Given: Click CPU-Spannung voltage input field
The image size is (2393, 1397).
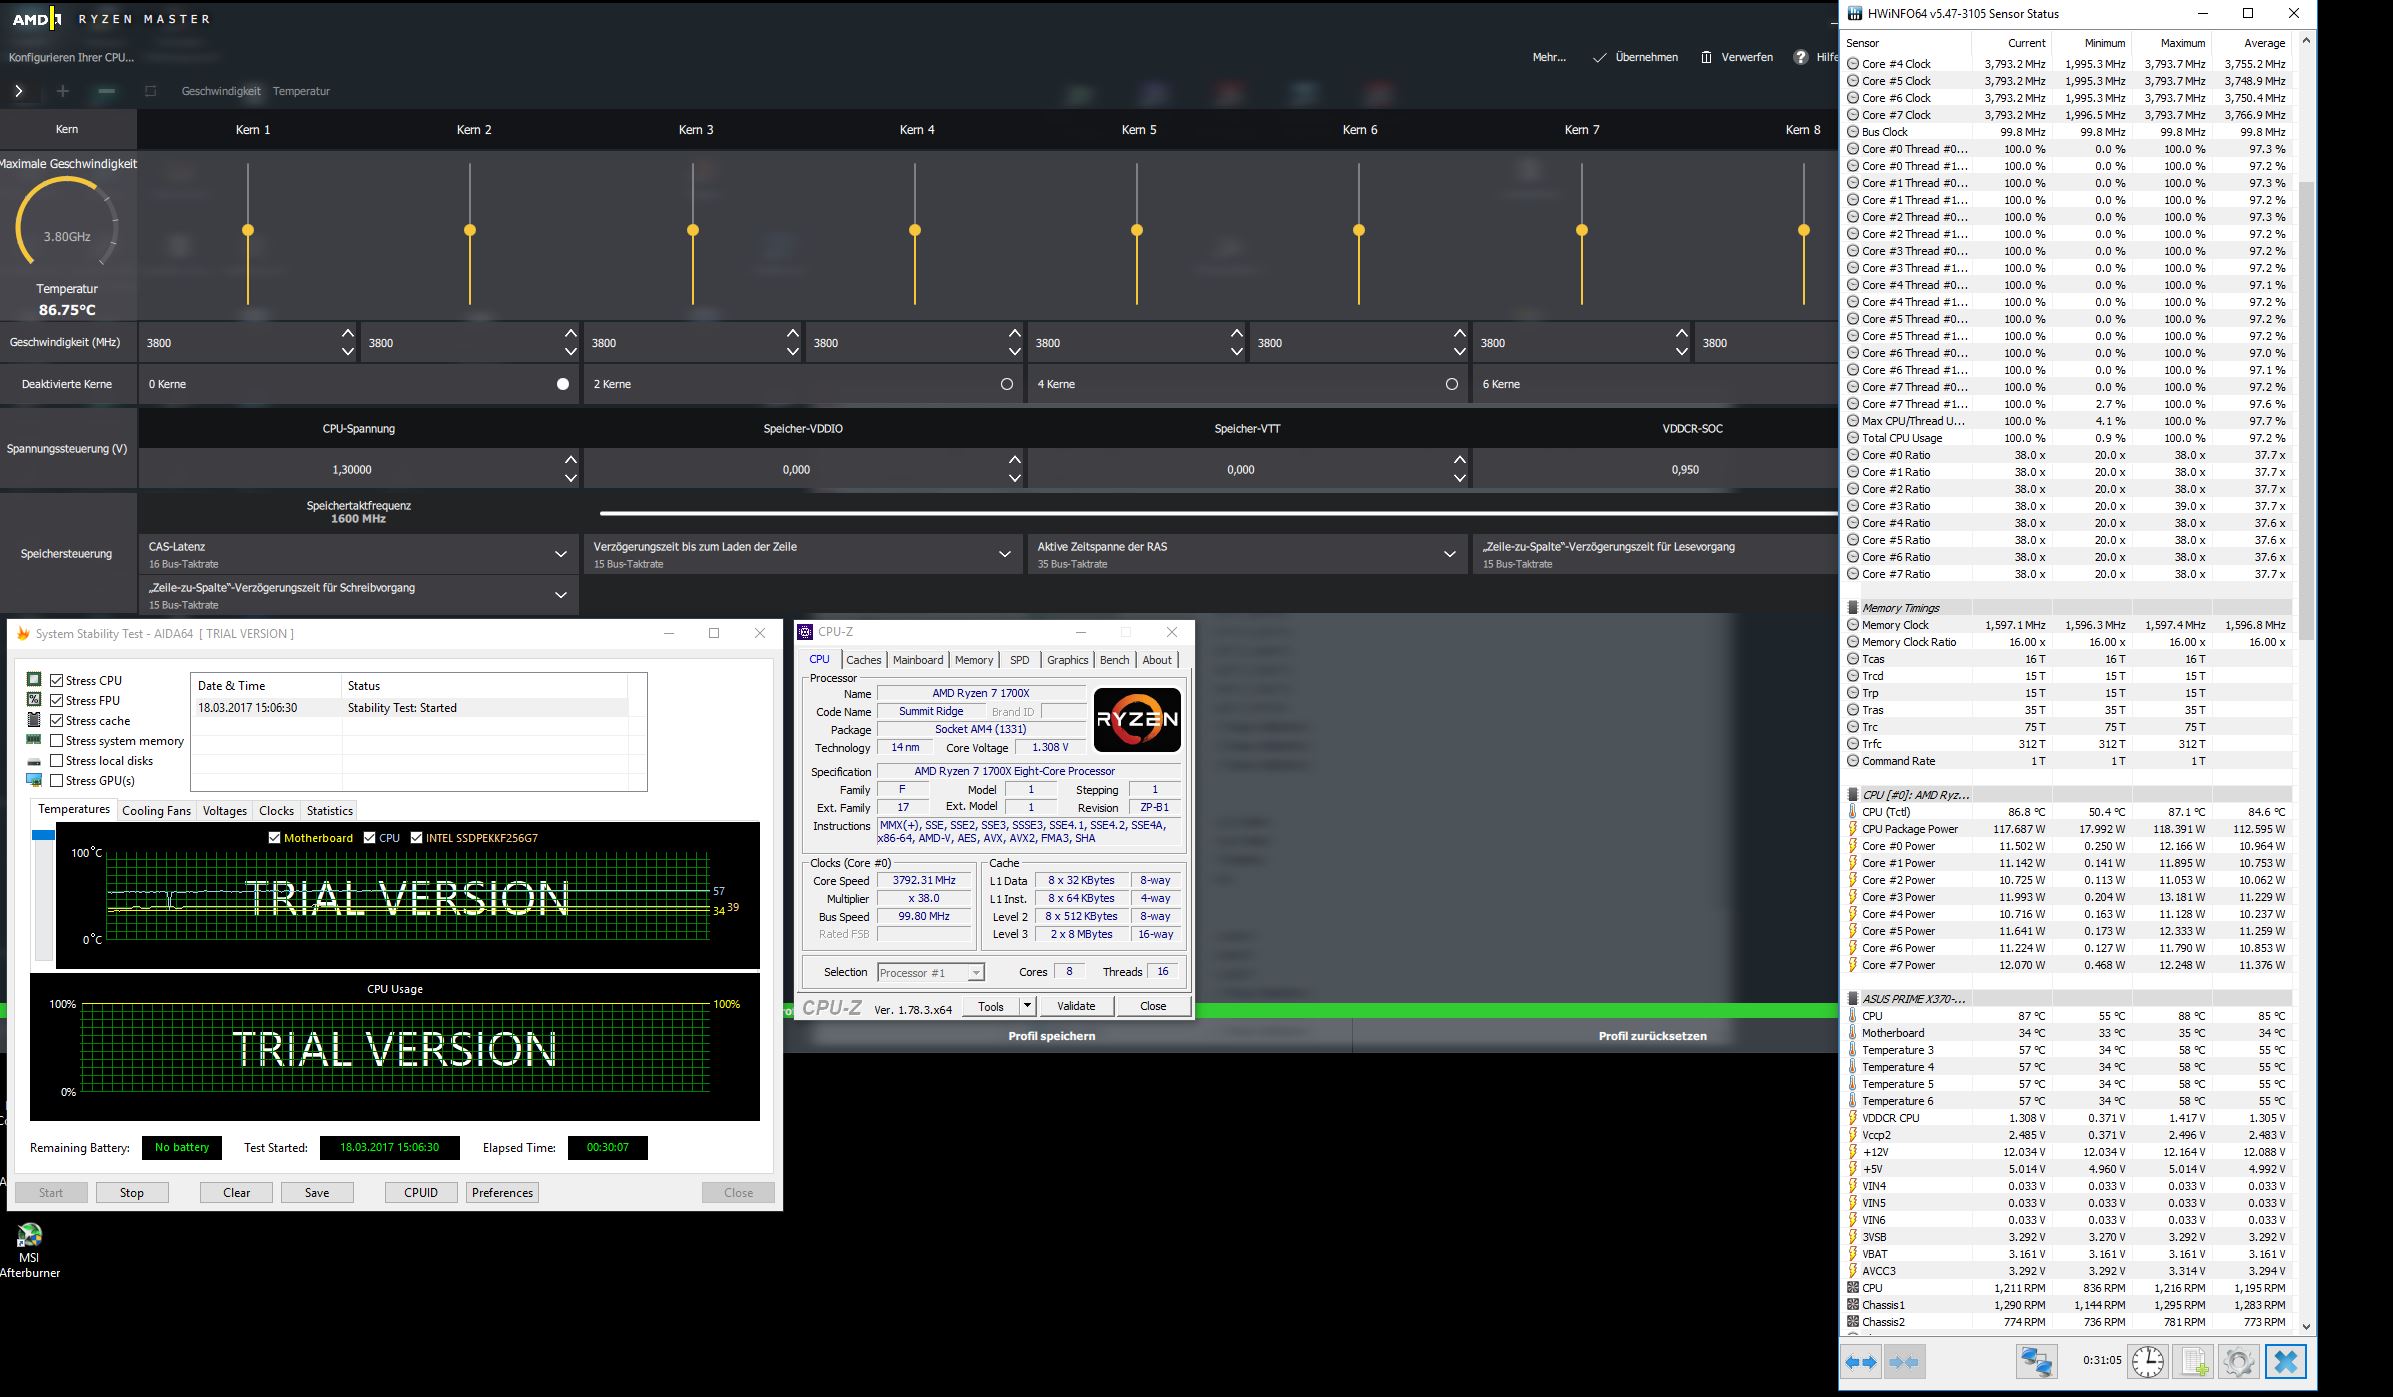Looking at the screenshot, I should click(x=352, y=469).
